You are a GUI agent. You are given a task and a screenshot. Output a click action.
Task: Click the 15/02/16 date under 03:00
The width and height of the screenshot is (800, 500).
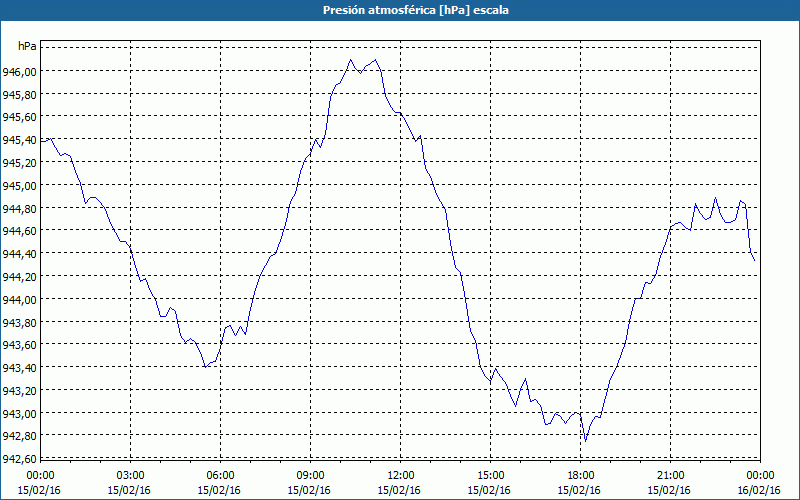pyautogui.click(x=131, y=490)
